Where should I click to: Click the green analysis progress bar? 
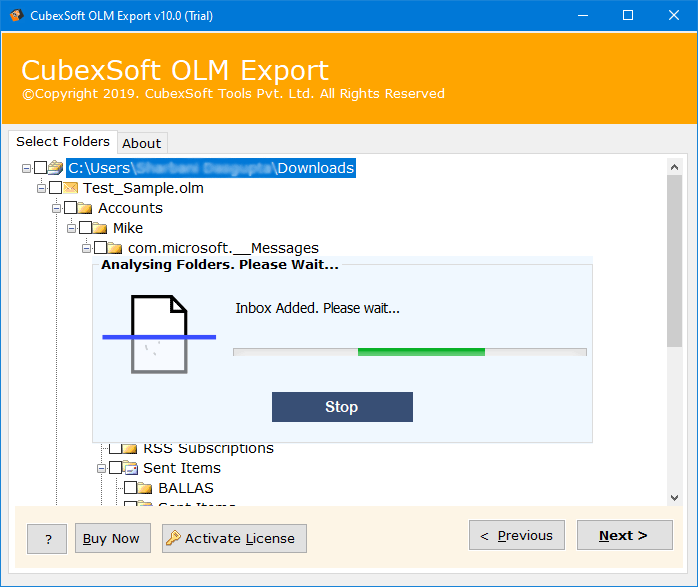410,352
